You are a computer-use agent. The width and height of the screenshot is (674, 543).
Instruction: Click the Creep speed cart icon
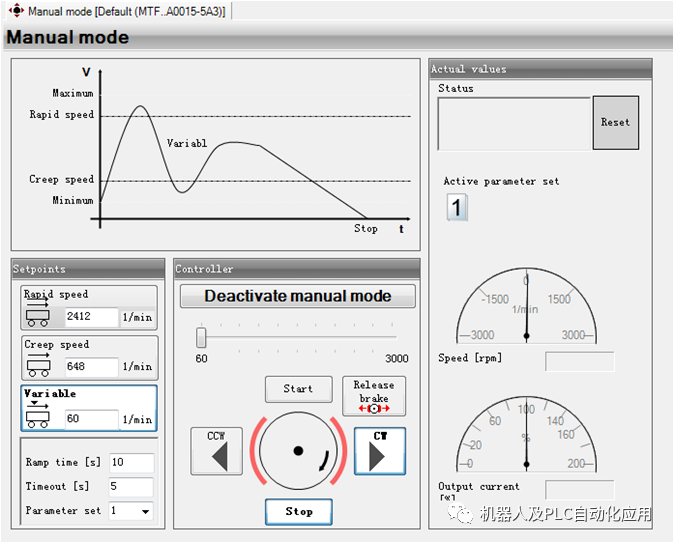(x=38, y=366)
